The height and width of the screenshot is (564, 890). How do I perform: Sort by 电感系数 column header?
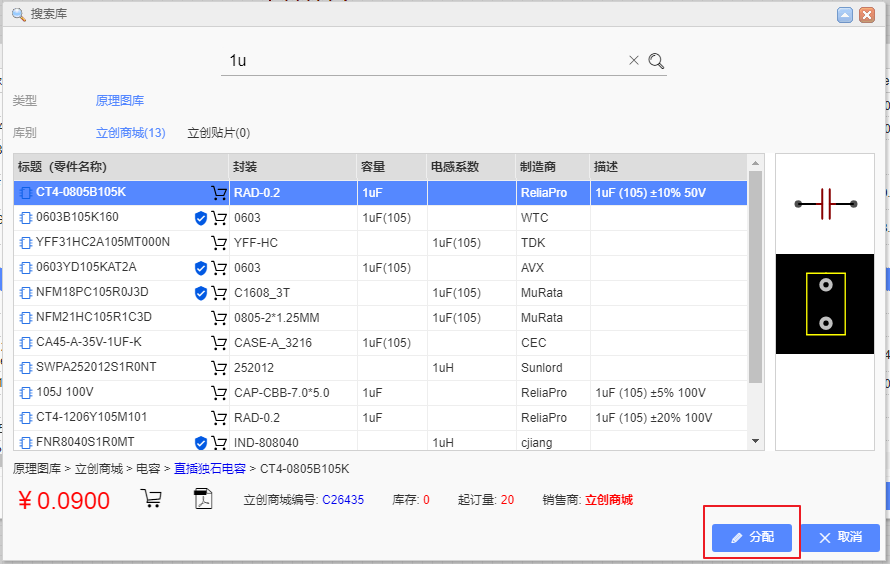click(472, 167)
